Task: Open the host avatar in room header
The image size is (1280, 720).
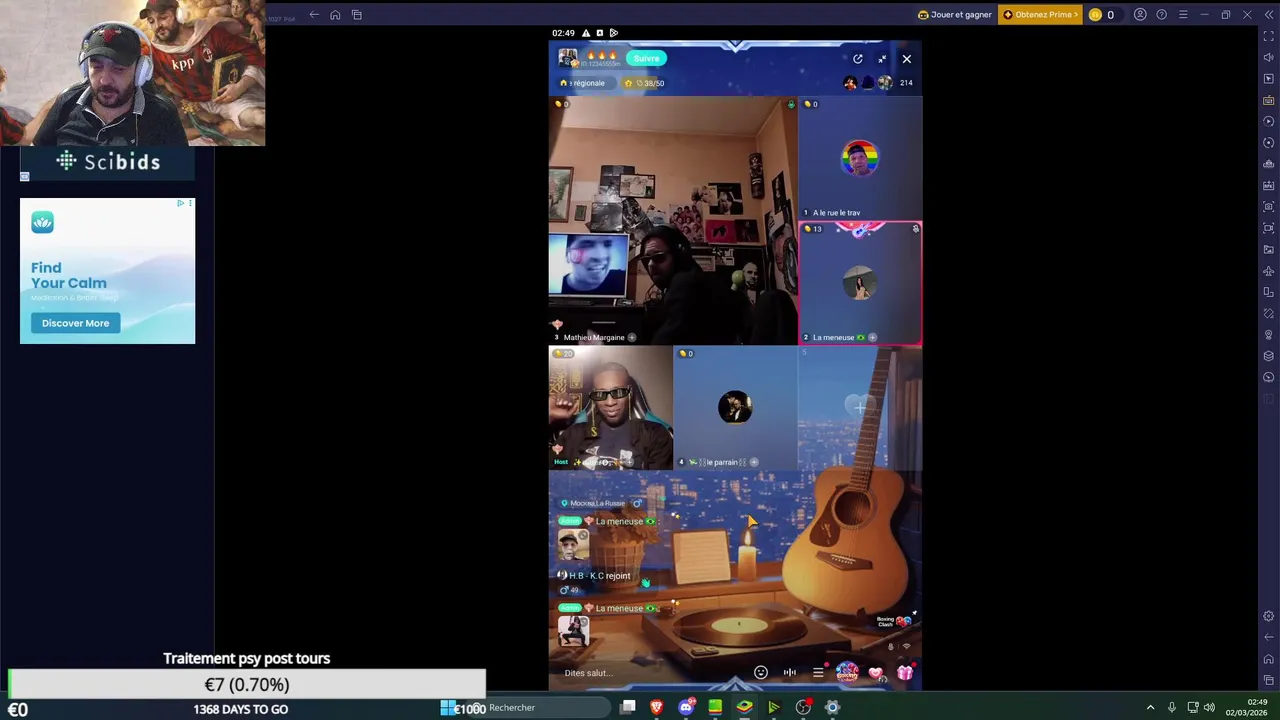Action: 568,58
